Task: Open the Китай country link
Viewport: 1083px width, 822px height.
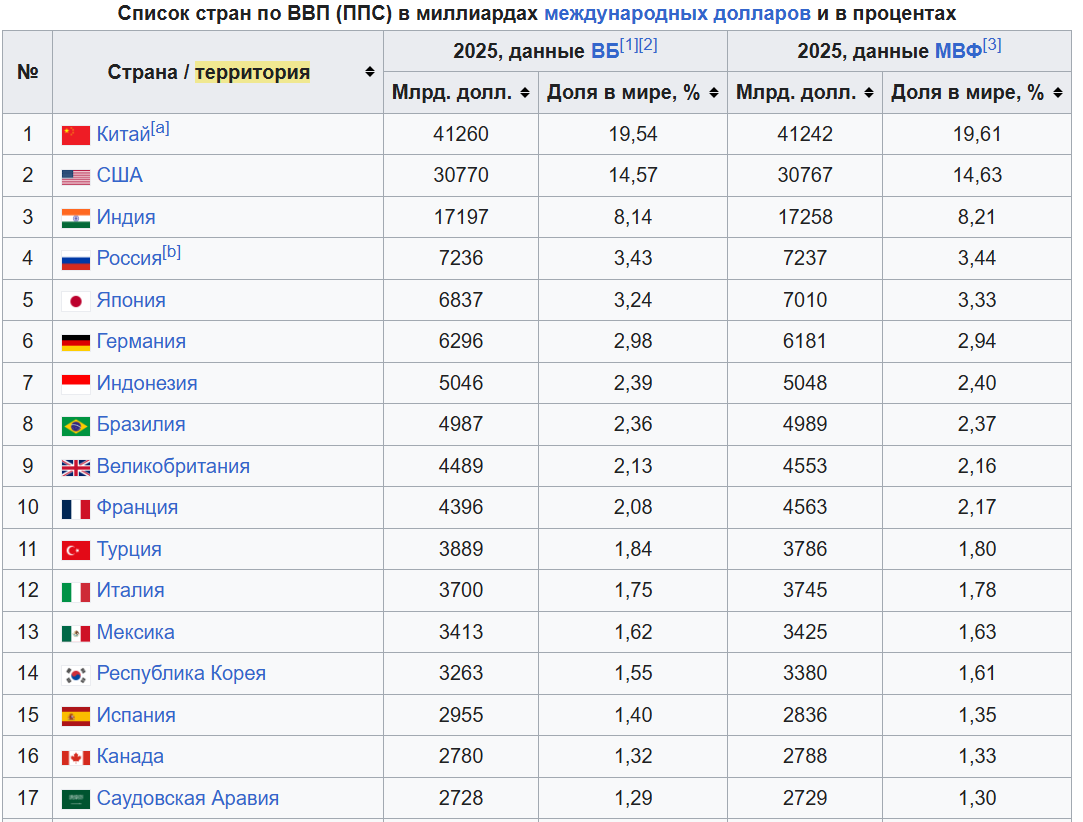Action: 124,134
